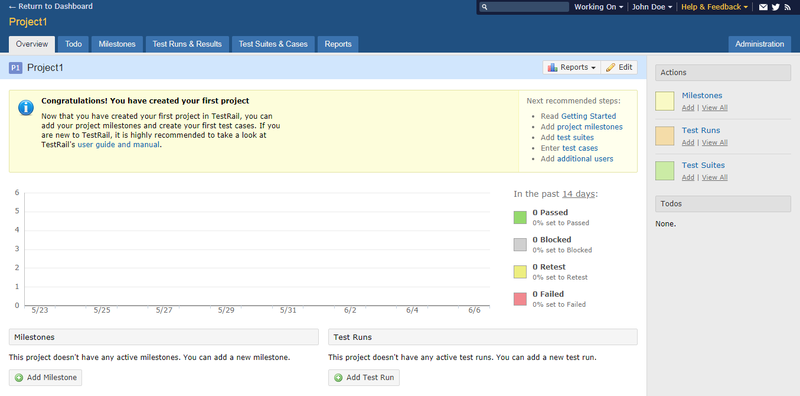Open the additional users link

(585, 159)
